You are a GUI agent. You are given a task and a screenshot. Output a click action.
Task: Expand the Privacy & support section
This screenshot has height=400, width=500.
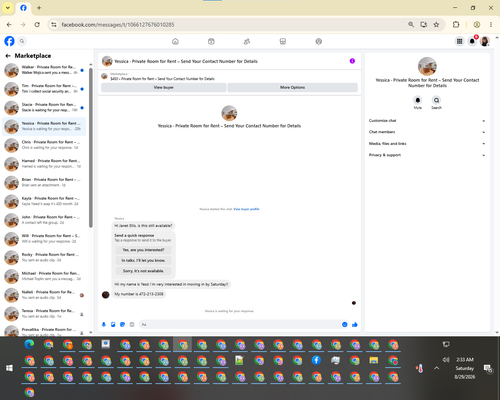pos(427,155)
